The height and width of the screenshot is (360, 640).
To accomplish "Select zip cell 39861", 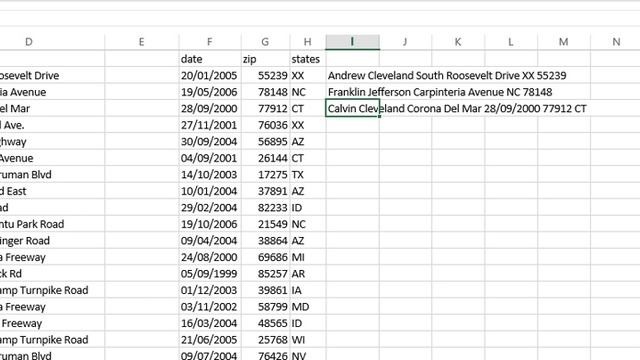I will [265, 290].
